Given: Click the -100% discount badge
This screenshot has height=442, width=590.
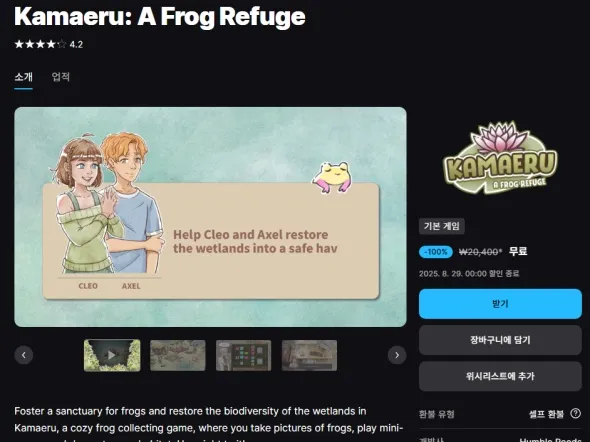Looking at the screenshot, I should click(436, 252).
